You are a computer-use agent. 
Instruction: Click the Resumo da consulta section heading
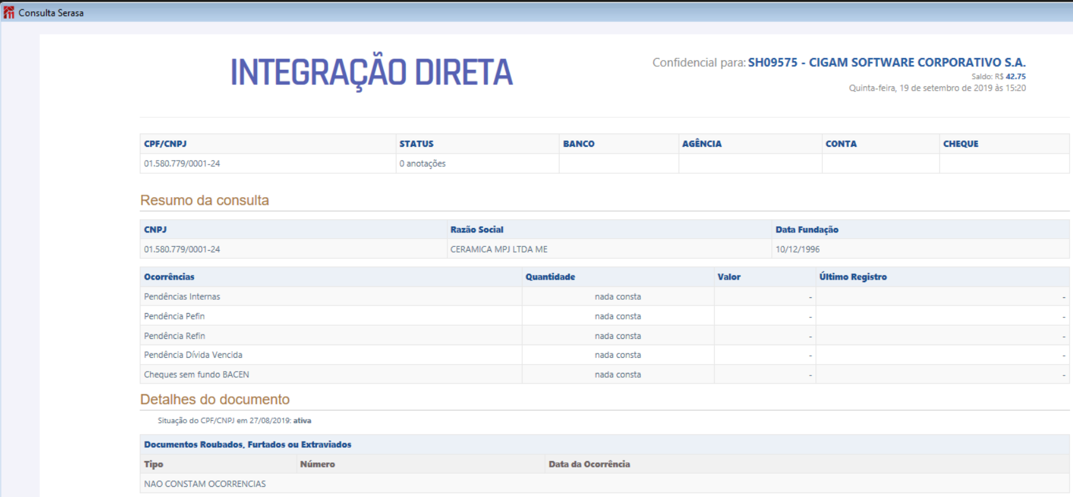[205, 201]
